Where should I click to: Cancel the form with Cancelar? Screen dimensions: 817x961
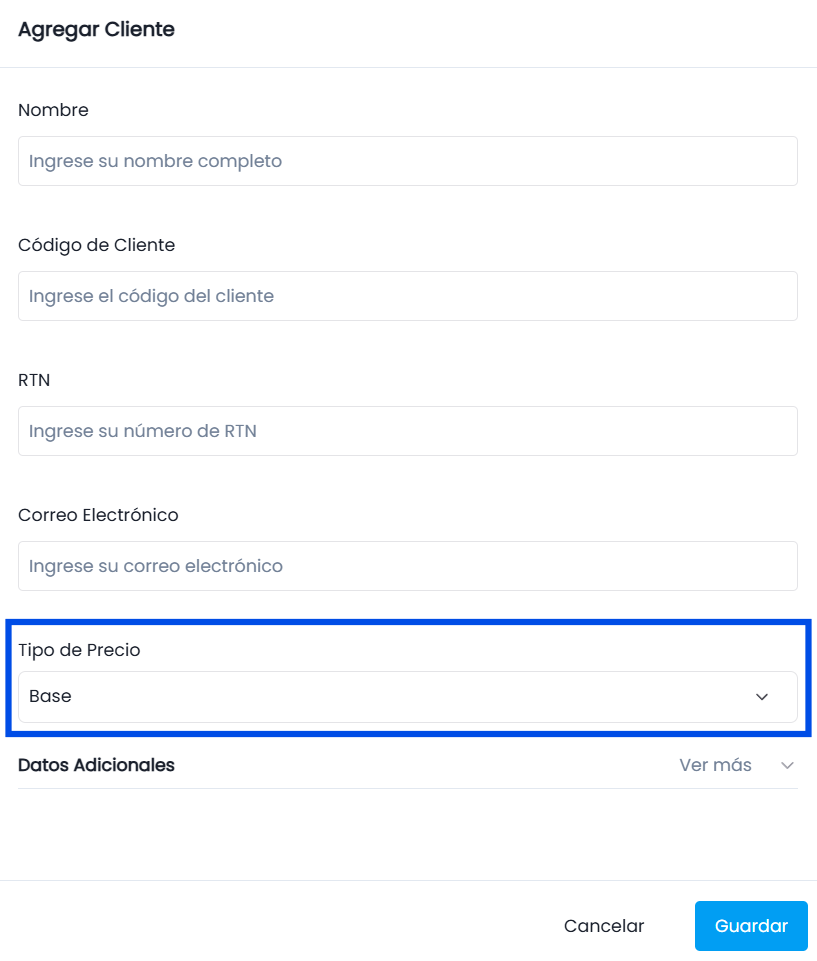click(x=604, y=925)
